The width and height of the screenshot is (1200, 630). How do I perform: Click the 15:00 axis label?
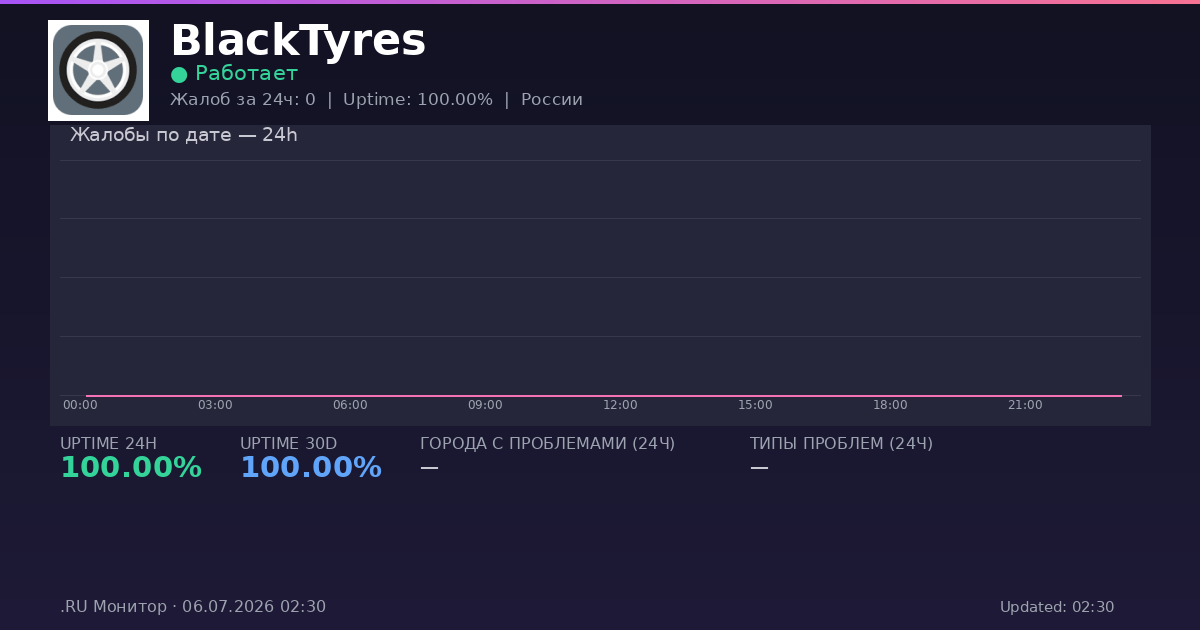point(755,405)
